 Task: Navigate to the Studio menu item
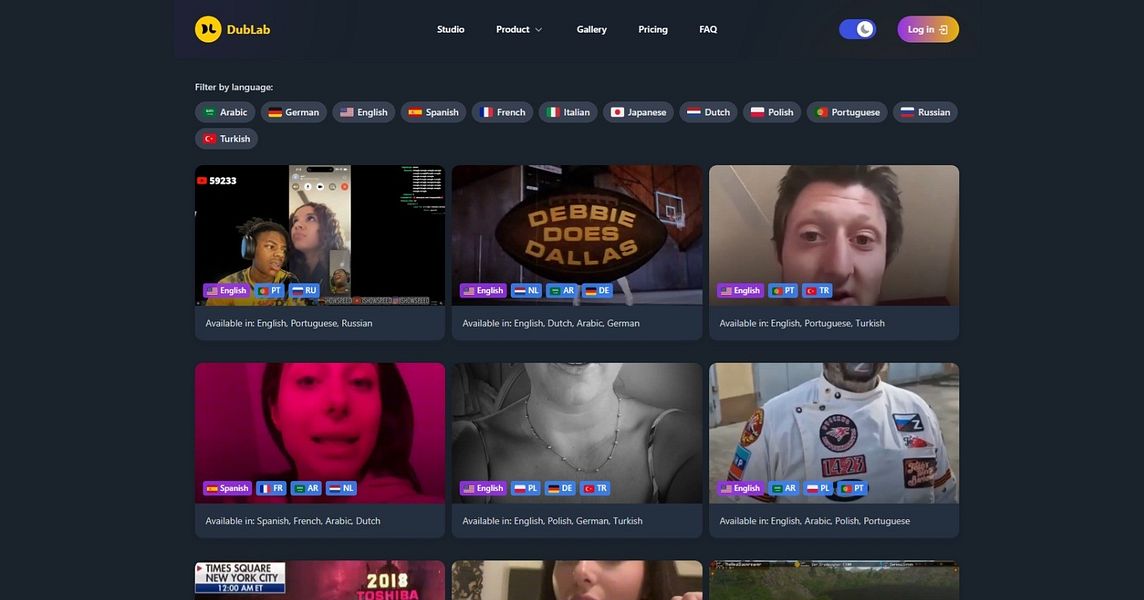pos(450,29)
